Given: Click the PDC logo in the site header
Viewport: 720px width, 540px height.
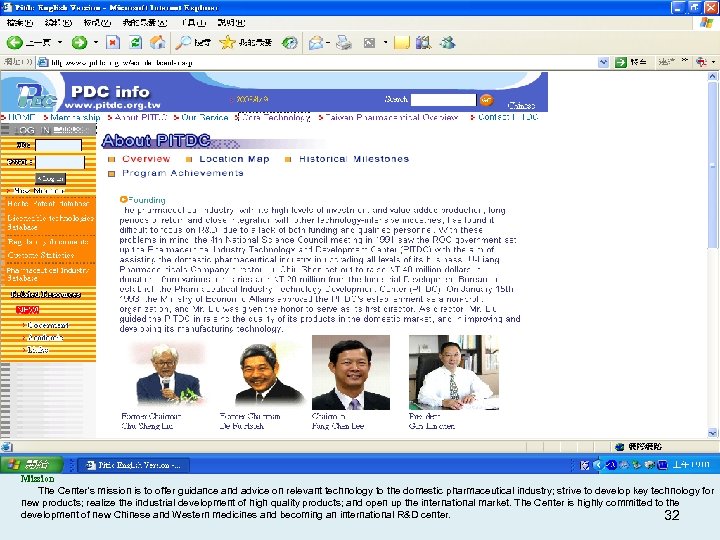Looking at the screenshot, I should click(x=36, y=95).
